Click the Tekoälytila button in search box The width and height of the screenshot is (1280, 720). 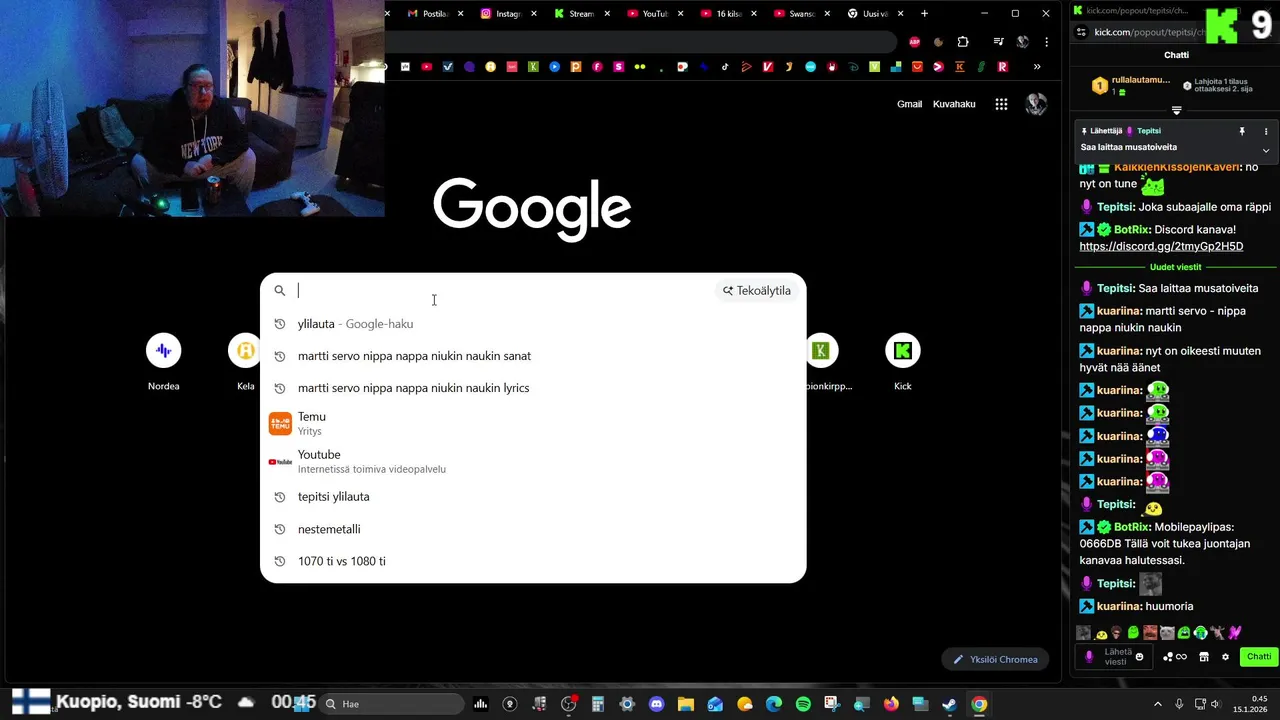point(757,290)
